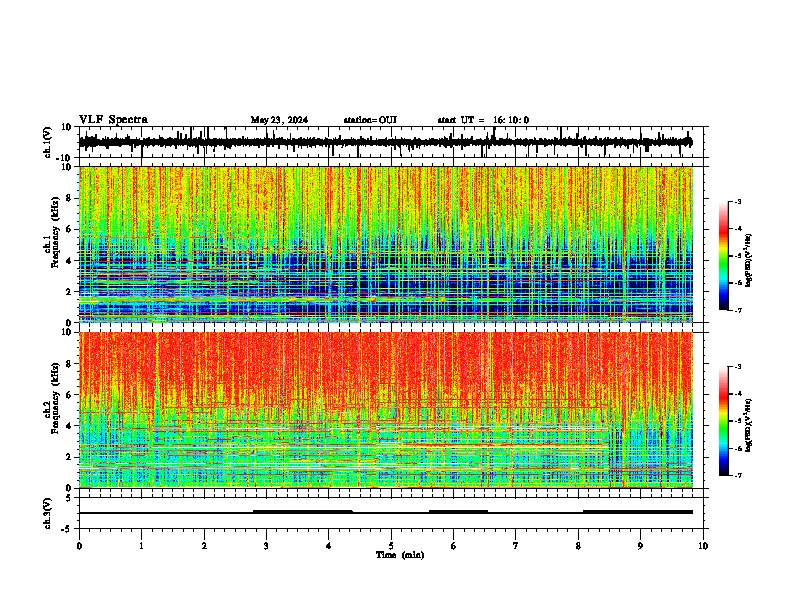Click the time axis tick label "5"
This screenshot has width=792, height=612.
(391, 546)
